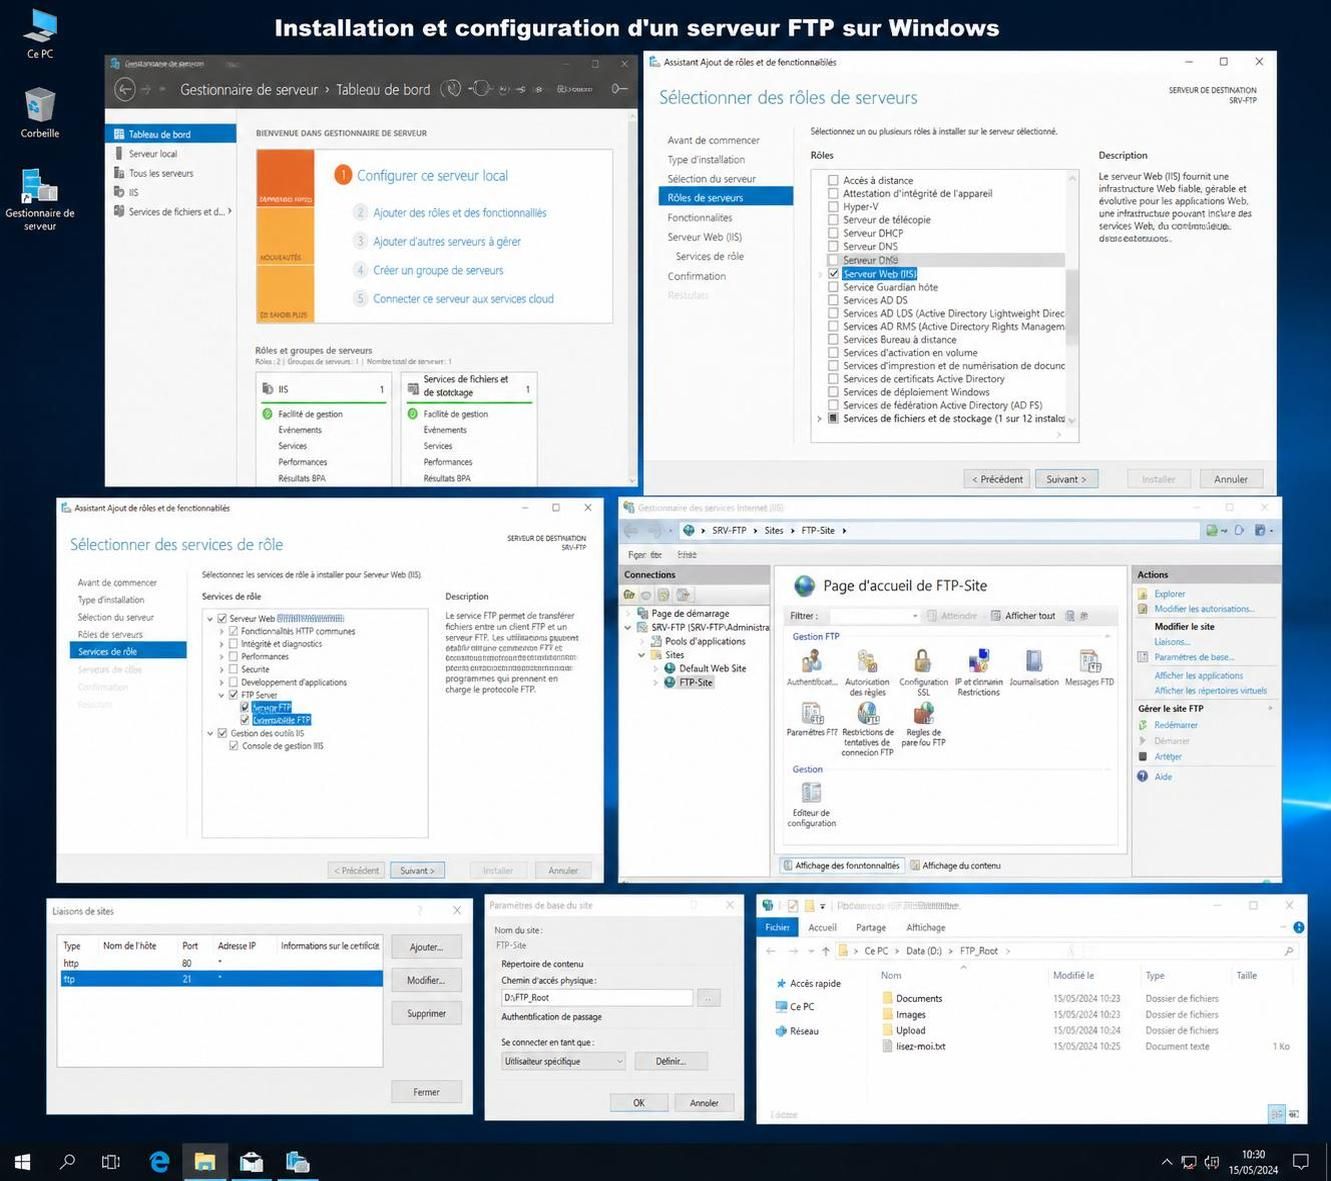
Task: Click Ajouter in Liaisons de sites
Action: [426, 947]
